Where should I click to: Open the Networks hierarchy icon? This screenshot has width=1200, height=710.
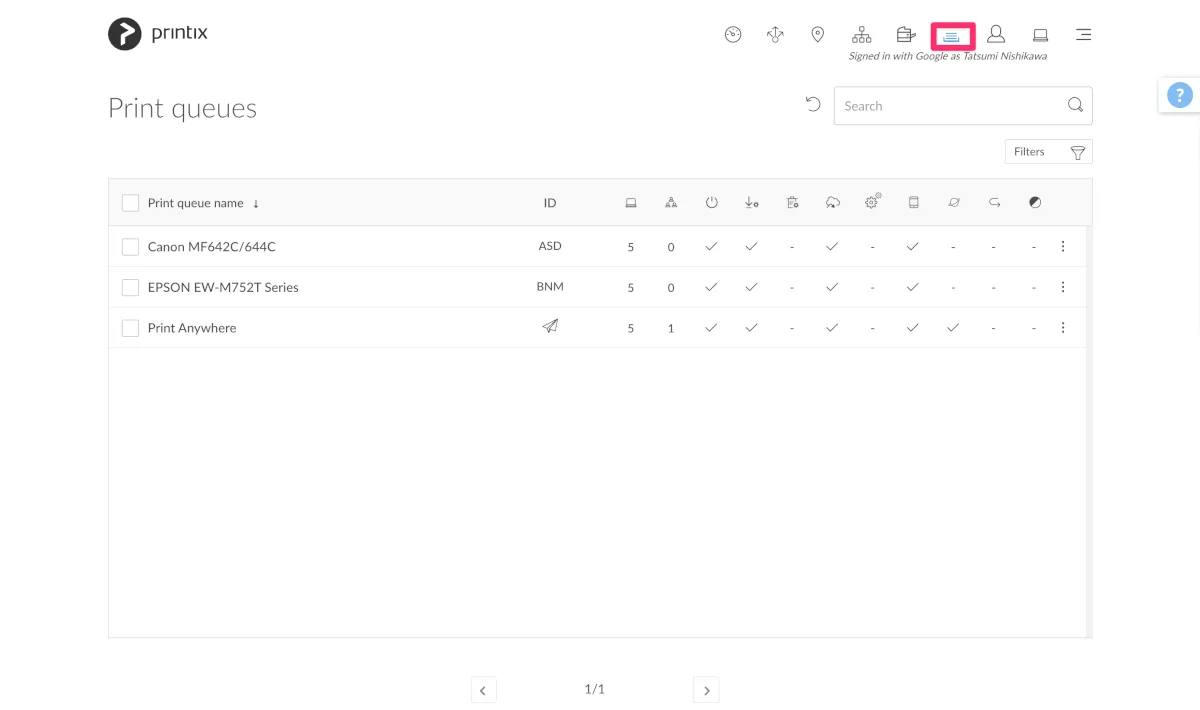pos(861,35)
